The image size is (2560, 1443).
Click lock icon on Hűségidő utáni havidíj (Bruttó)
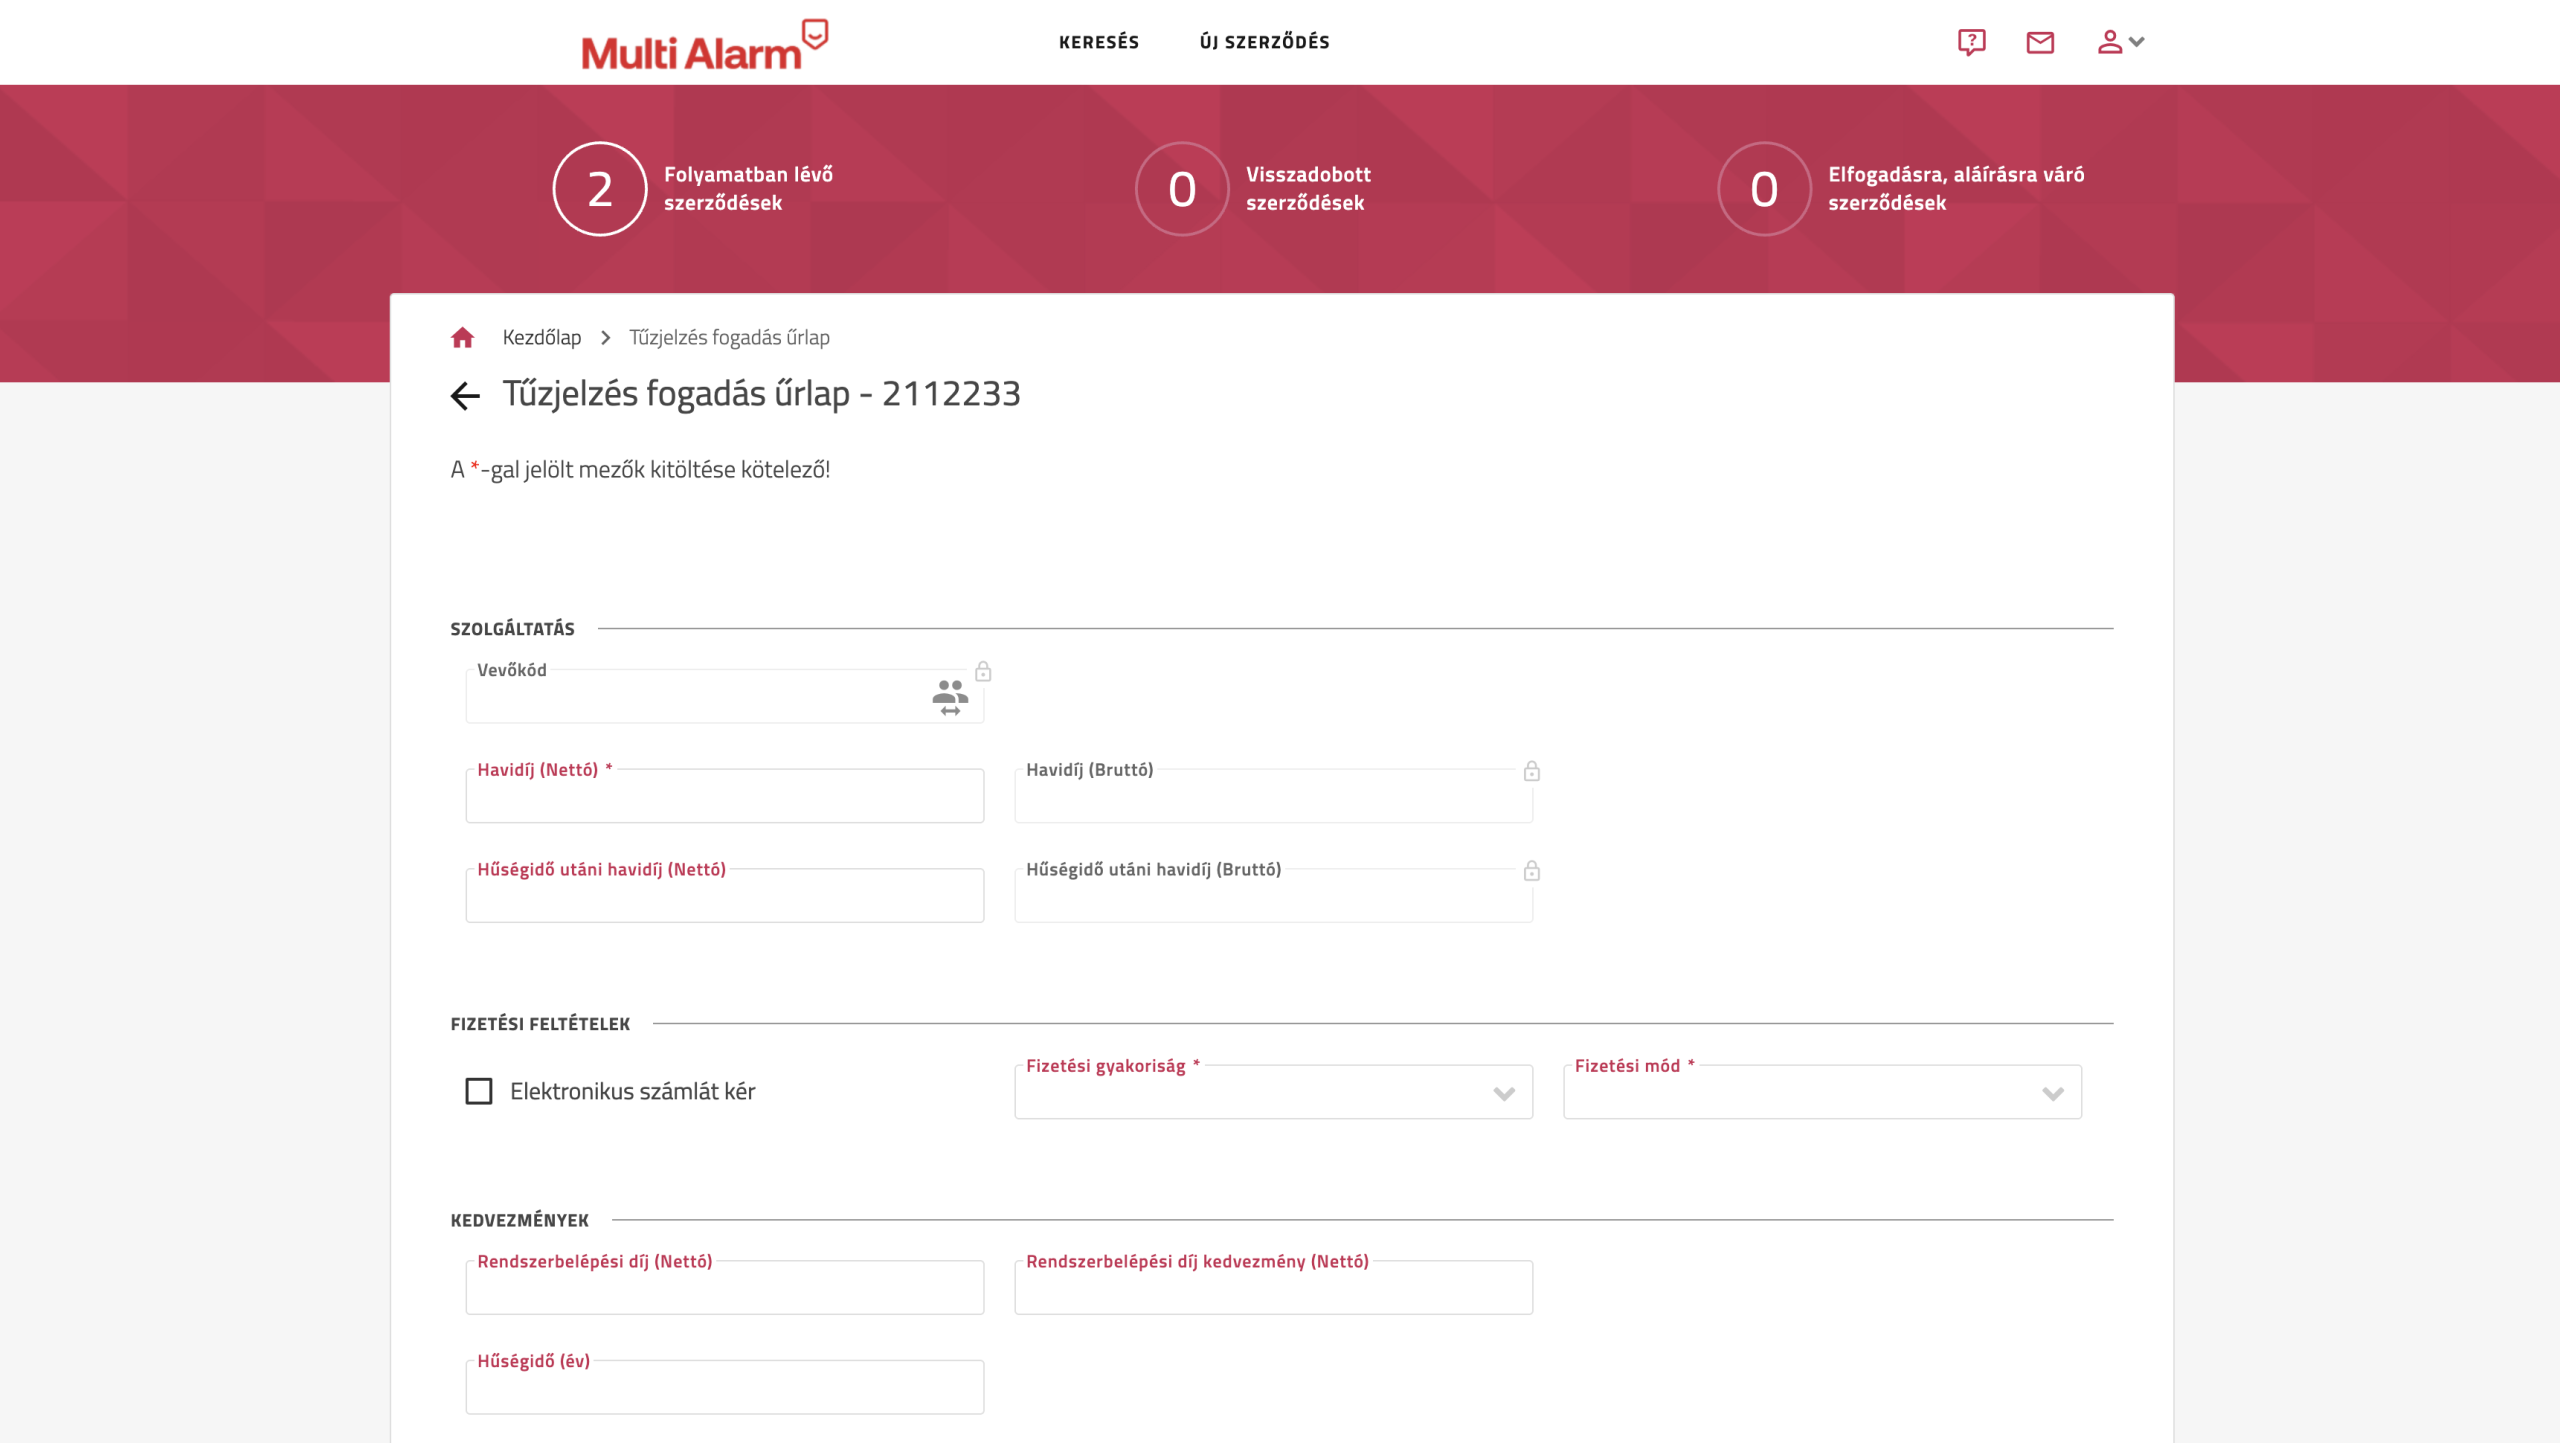point(1531,871)
